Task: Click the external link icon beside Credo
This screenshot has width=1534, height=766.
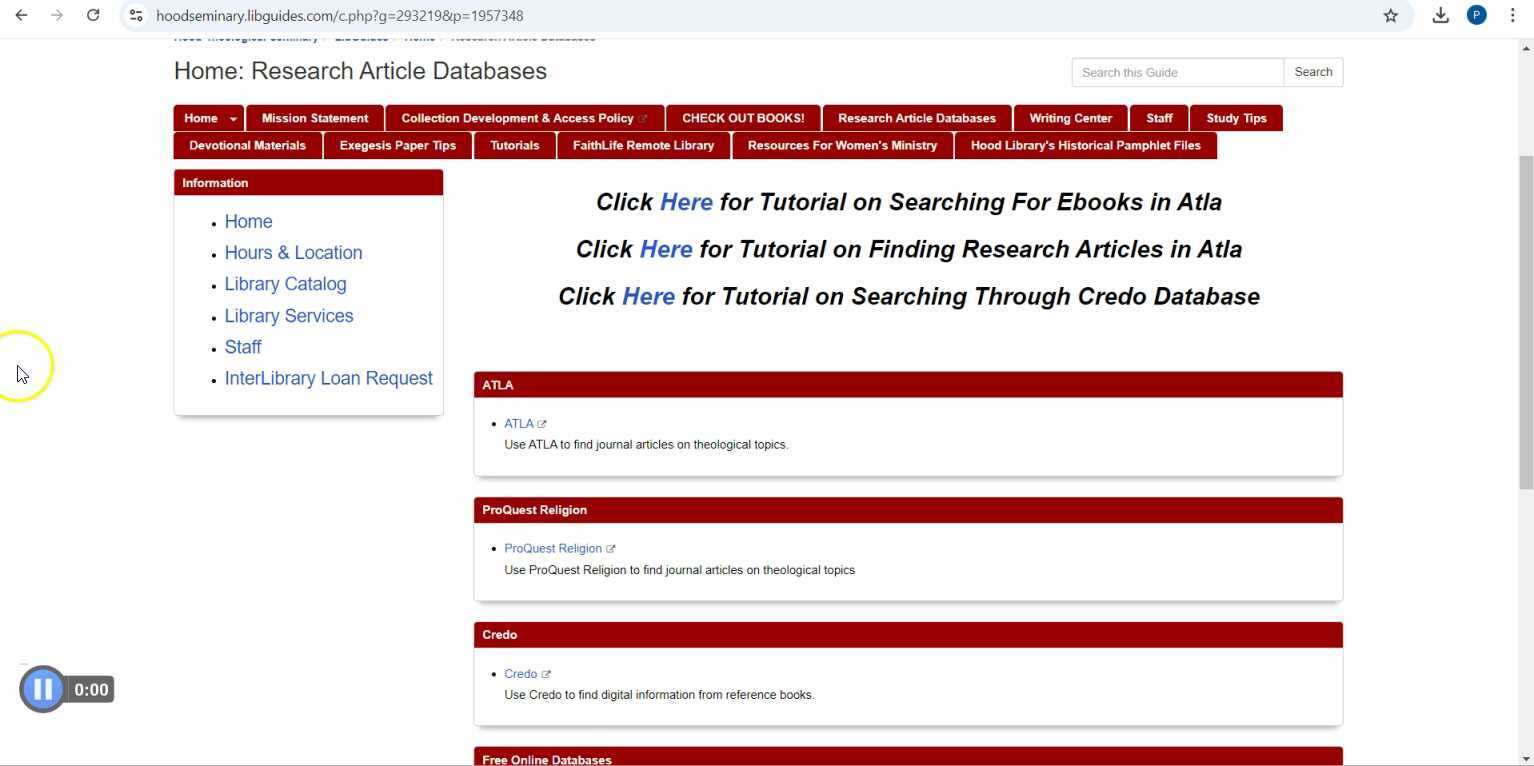Action: point(546,673)
